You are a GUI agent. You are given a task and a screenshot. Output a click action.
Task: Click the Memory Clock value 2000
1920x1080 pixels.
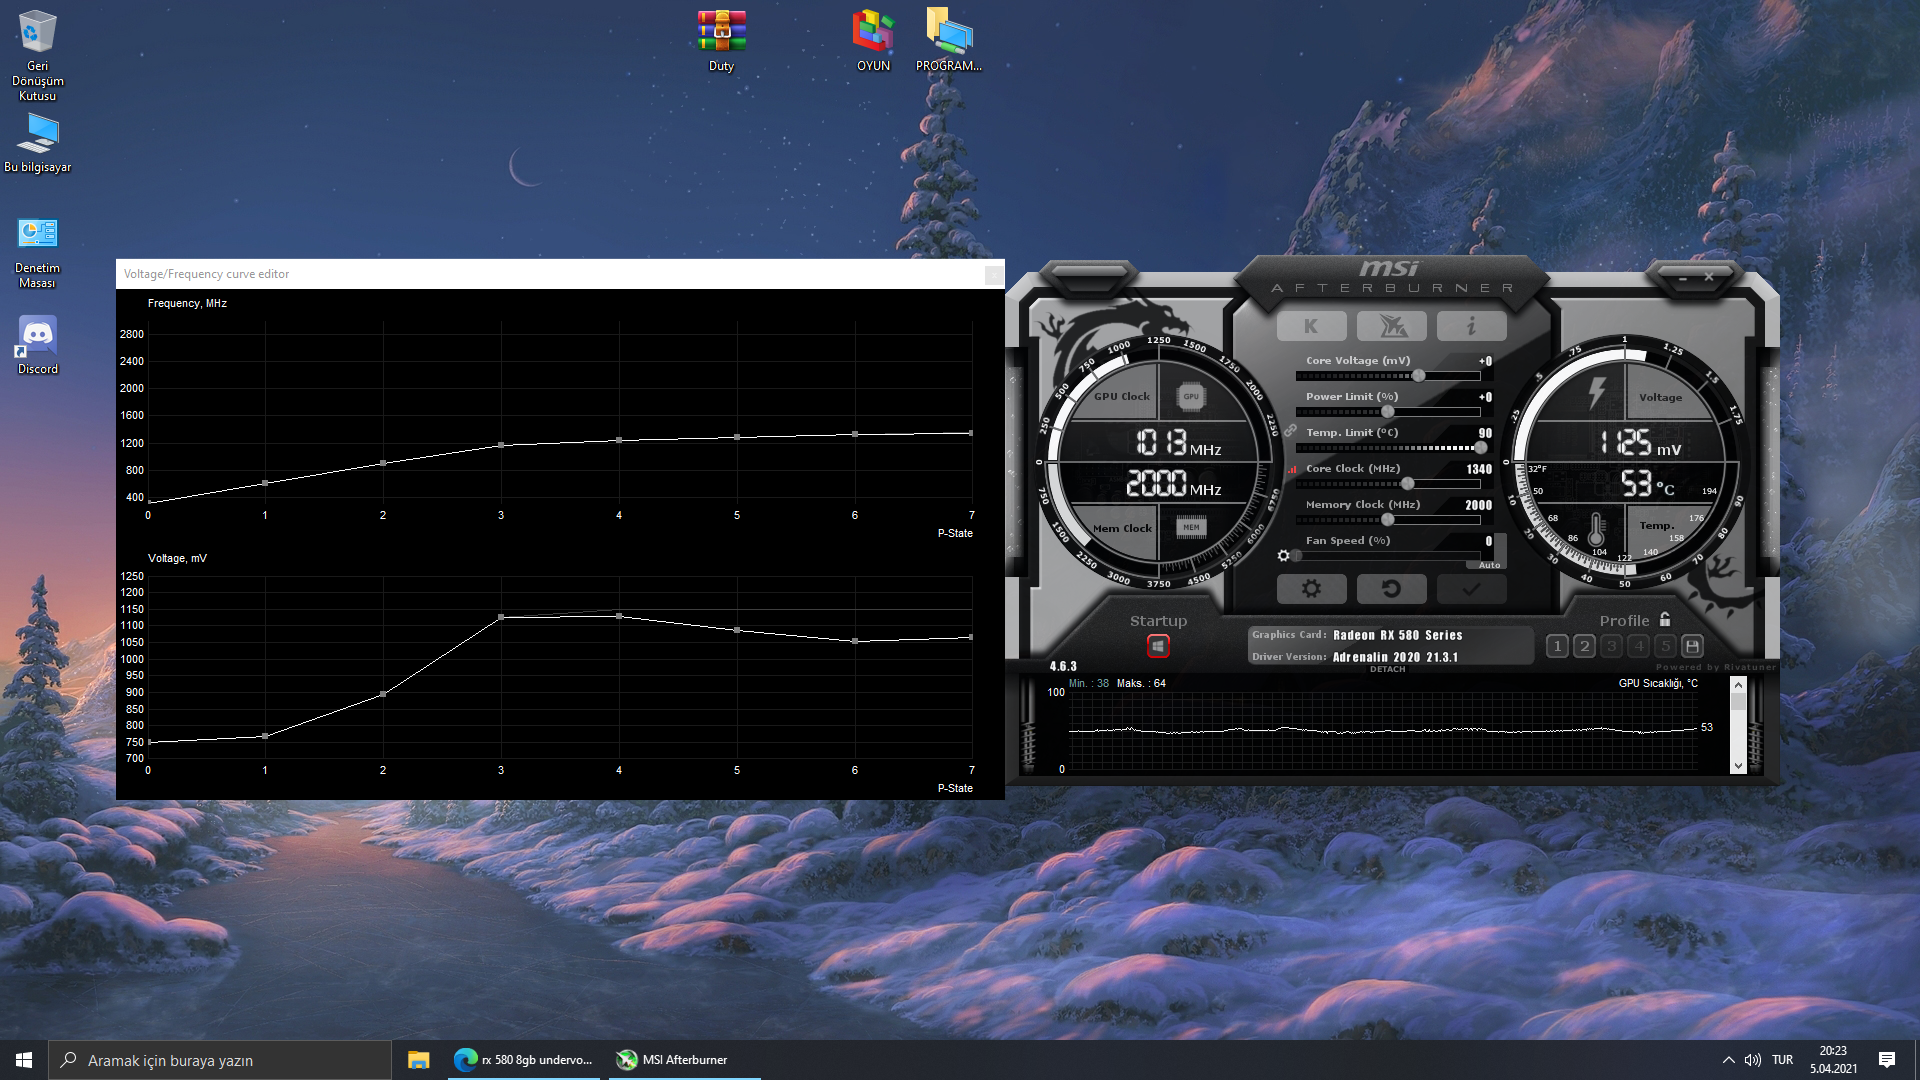tap(1479, 505)
